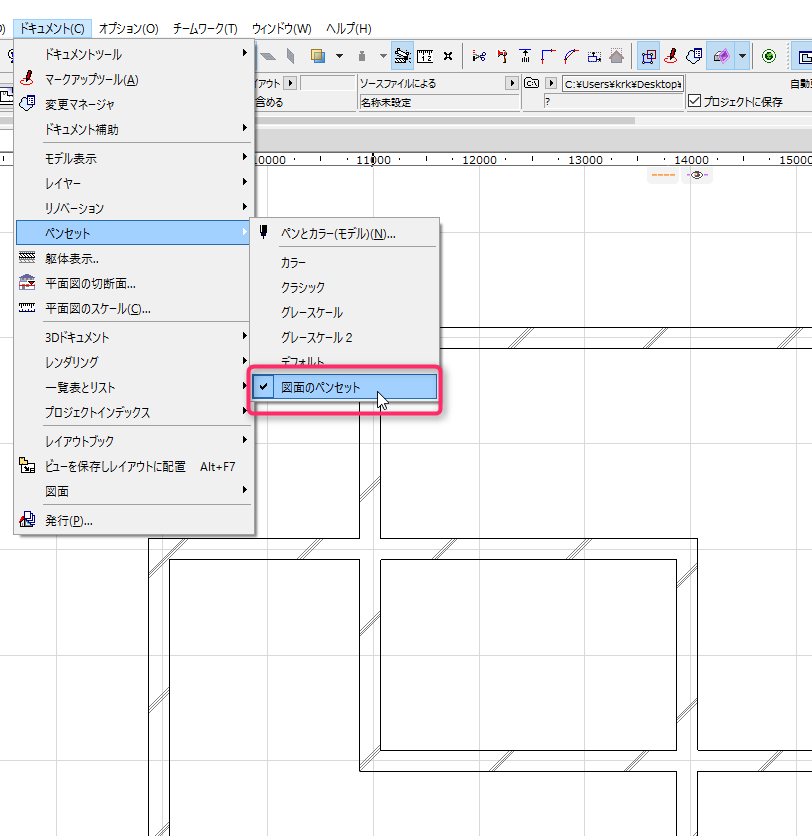The width and height of the screenshot is (812, 836).
Task: Expand the プロジェクトインデックス submenu
Action: coord(133,412)
